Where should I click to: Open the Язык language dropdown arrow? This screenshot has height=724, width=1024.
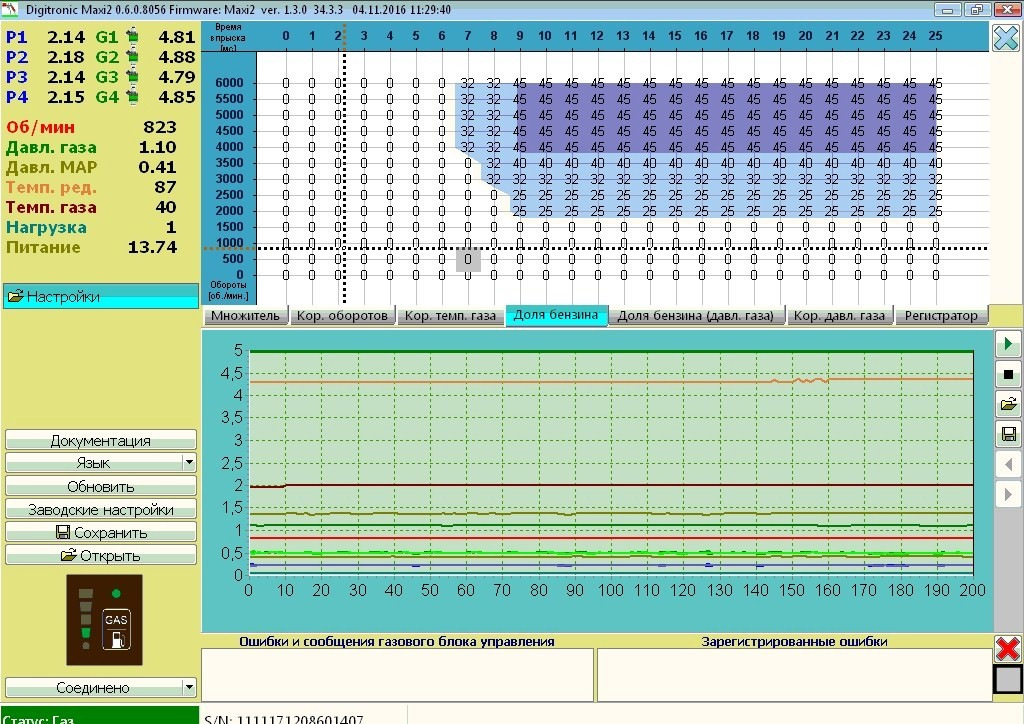pos(189,463)
